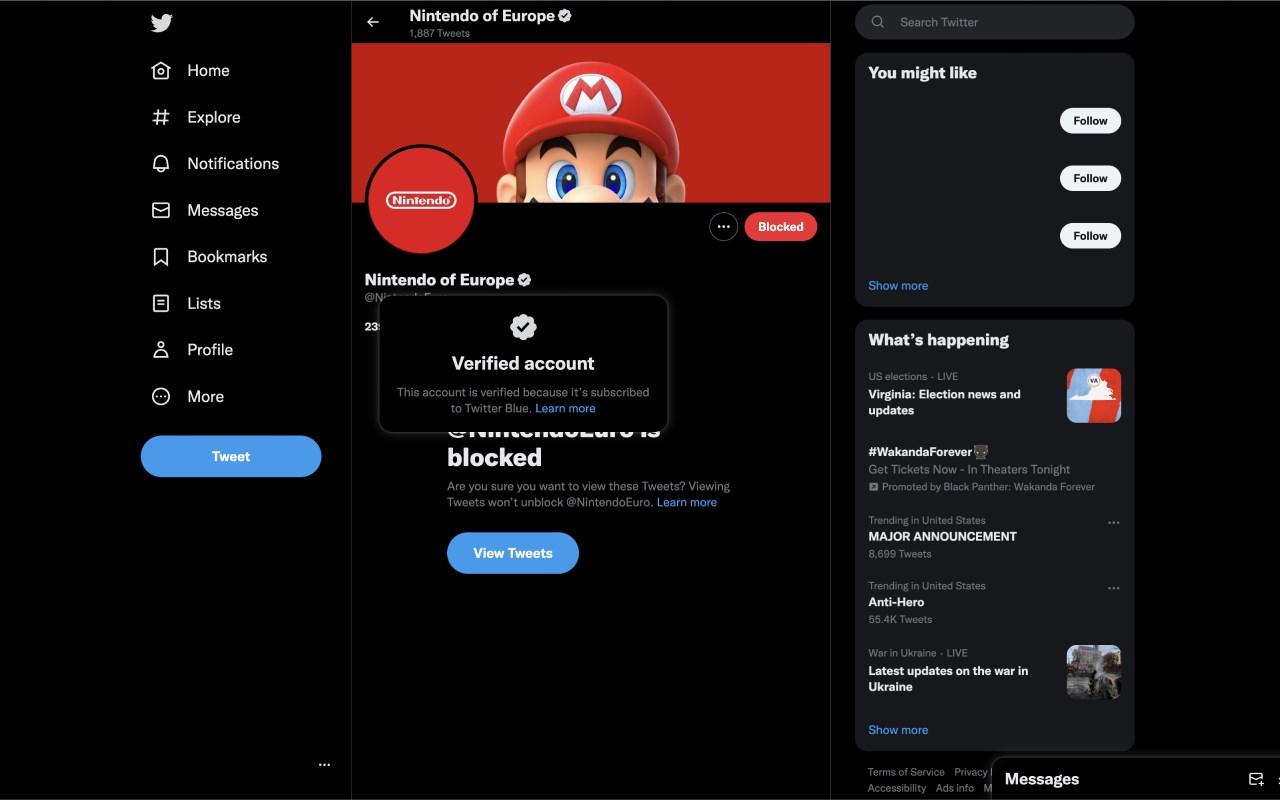Open Notifications via the bell icon
Viewport: 1280px width, 800px height.
[x=161, y=164]
